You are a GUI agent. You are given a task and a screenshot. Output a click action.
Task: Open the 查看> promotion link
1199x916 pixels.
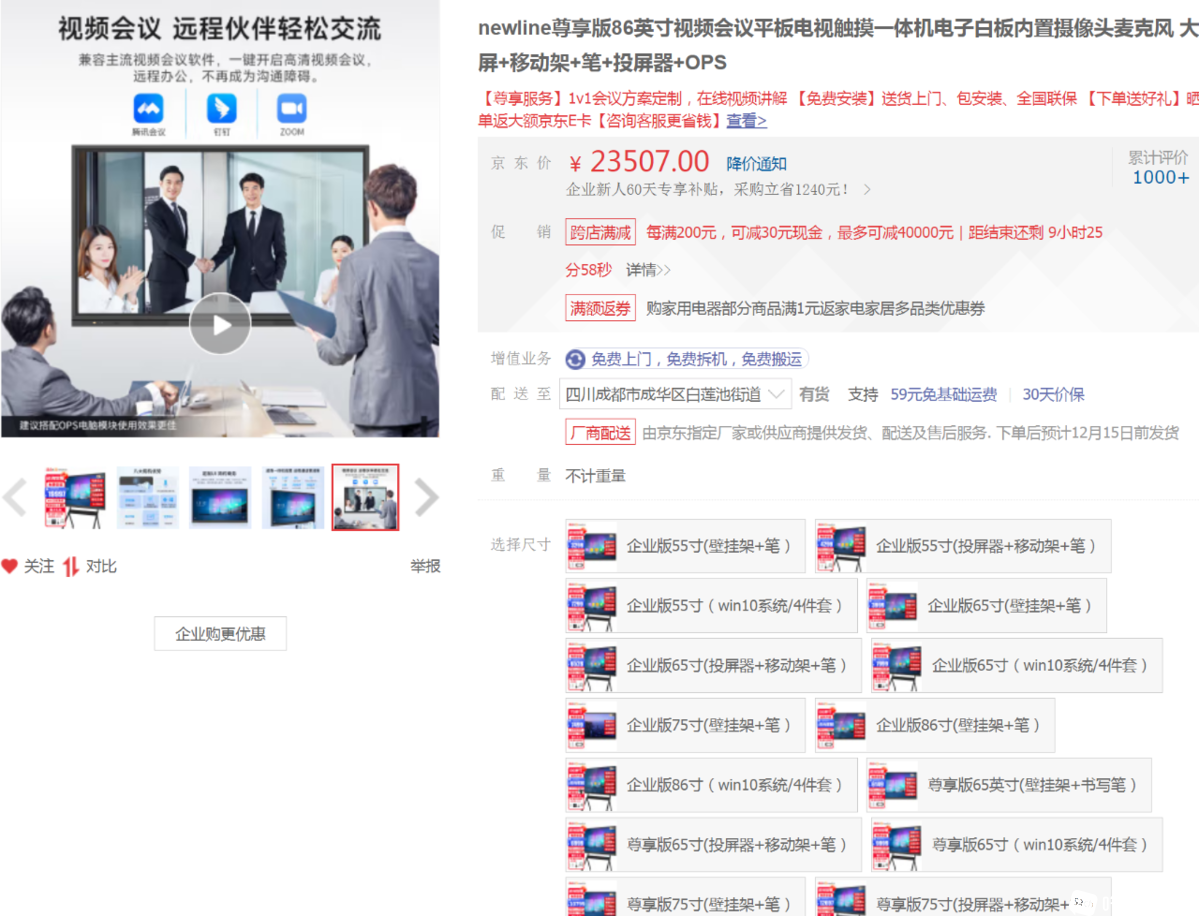pyautogui.click(x=746, y=121)
